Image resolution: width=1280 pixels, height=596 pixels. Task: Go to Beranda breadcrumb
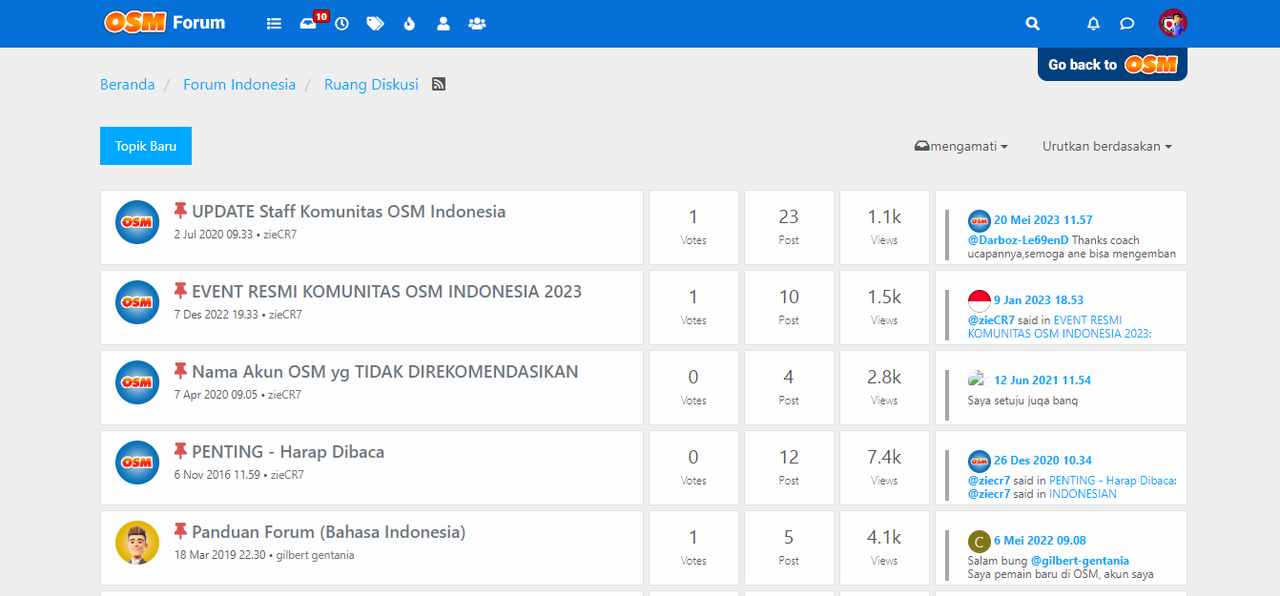[127, 84]
